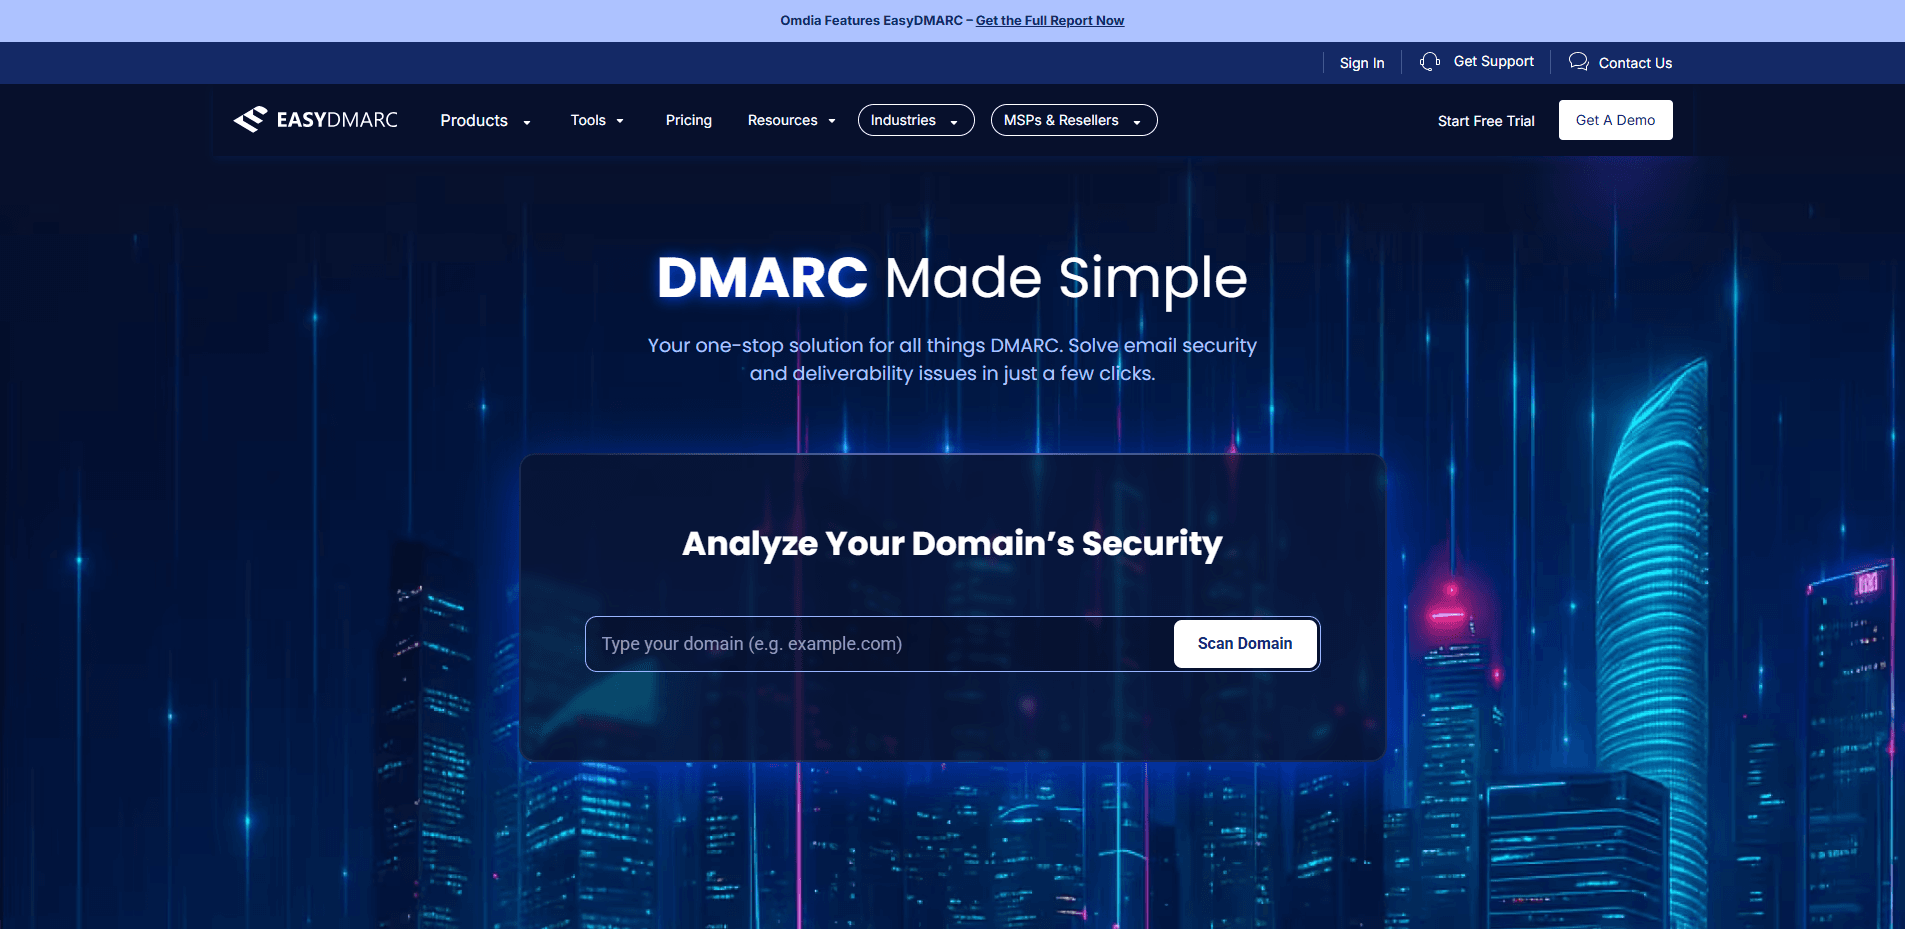Click the Scan Domain button
The image size is (1905, 929).
click(x=1245, y=643)
